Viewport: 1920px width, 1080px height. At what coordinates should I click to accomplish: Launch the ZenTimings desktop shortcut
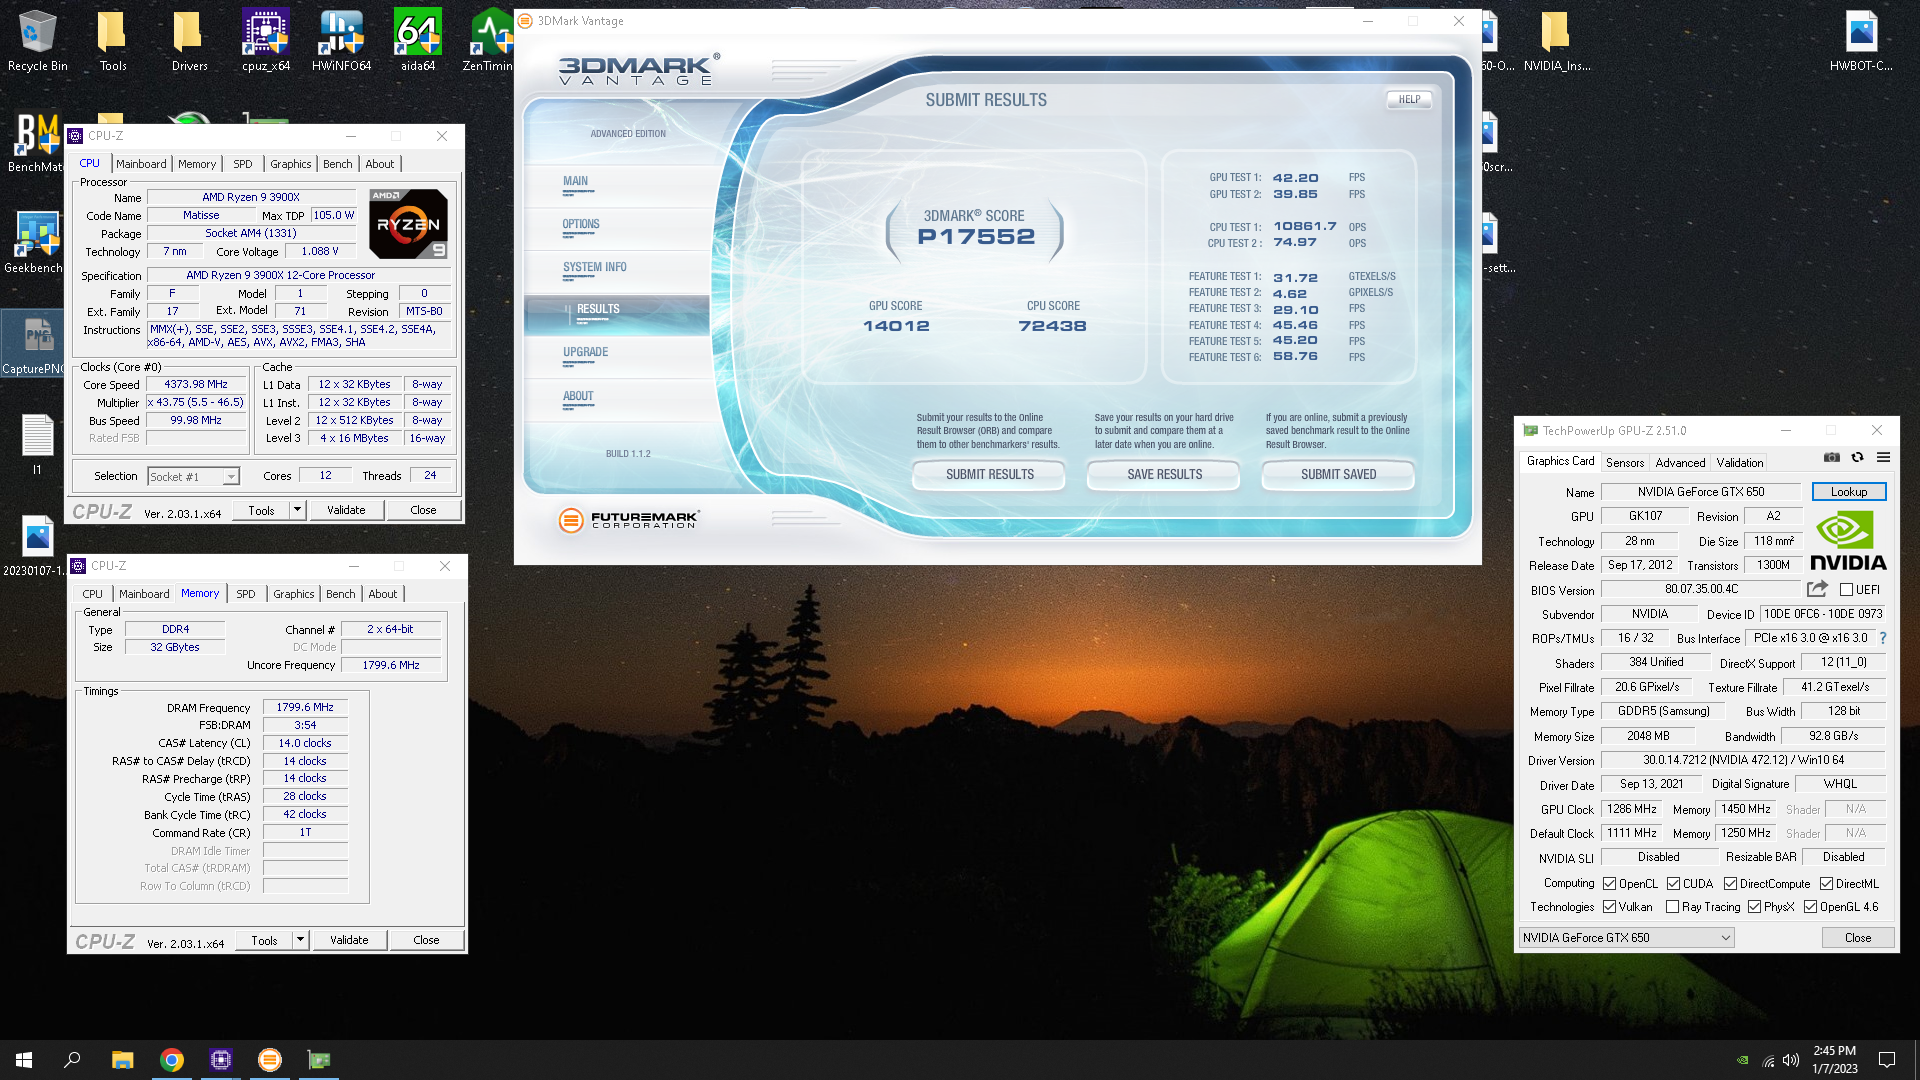tap(488, 40)
